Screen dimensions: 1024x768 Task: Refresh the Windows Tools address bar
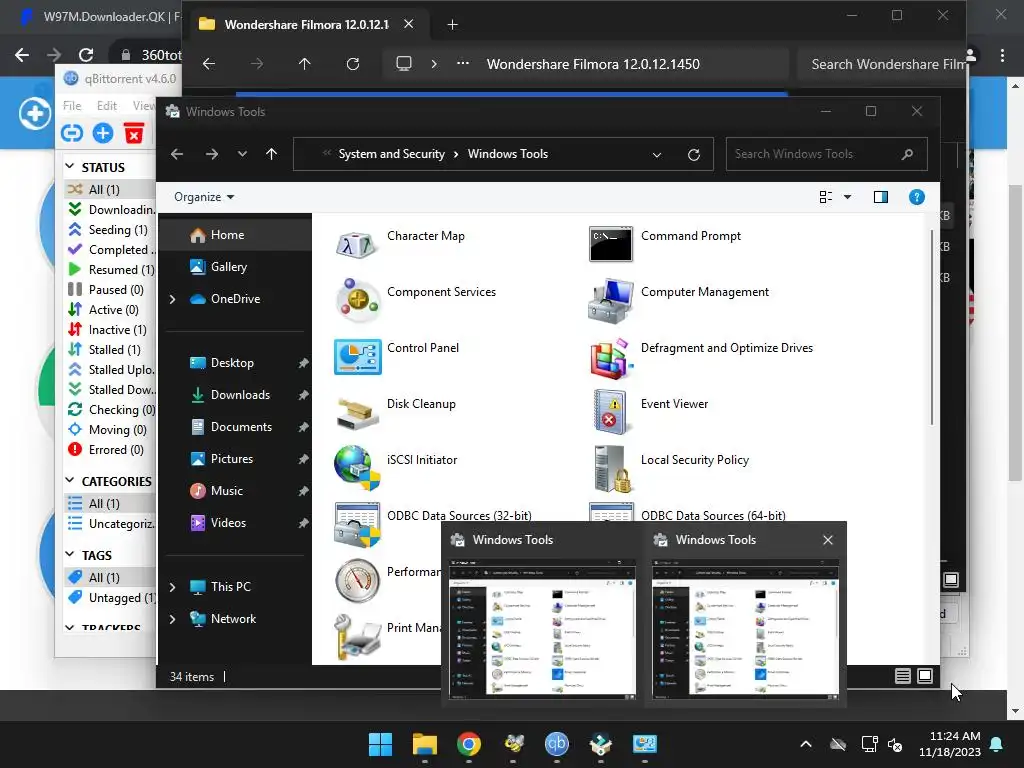[694, 154]
